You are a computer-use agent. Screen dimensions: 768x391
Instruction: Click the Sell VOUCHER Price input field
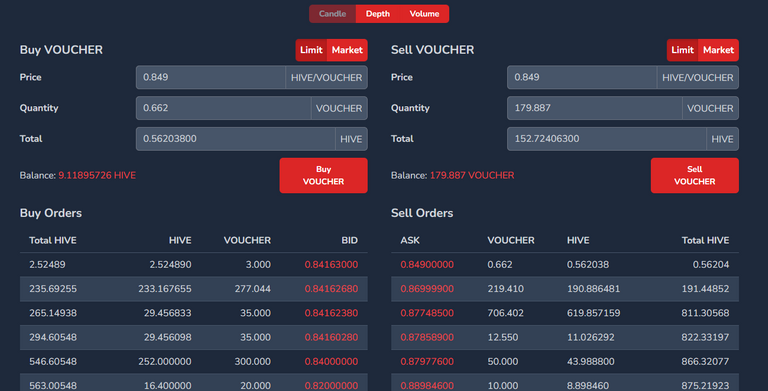pyautogui.click(x=582, y=77)
